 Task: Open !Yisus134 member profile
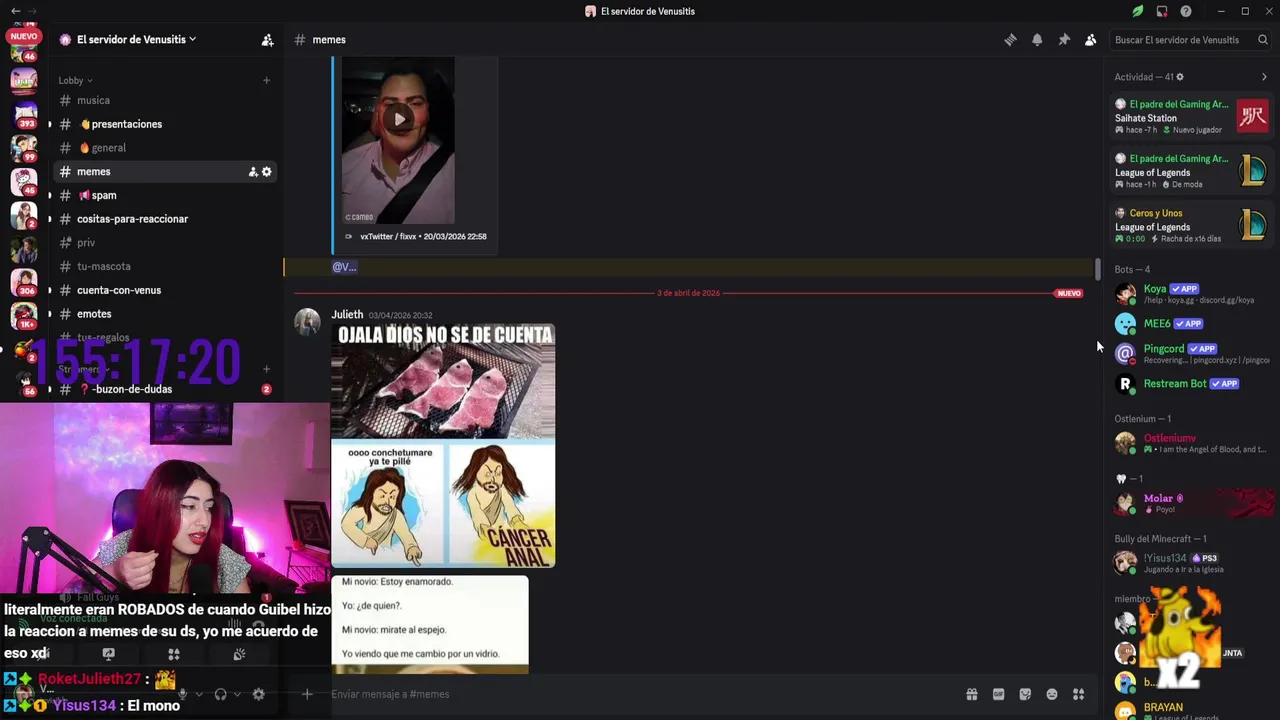tap(1191, 563)
